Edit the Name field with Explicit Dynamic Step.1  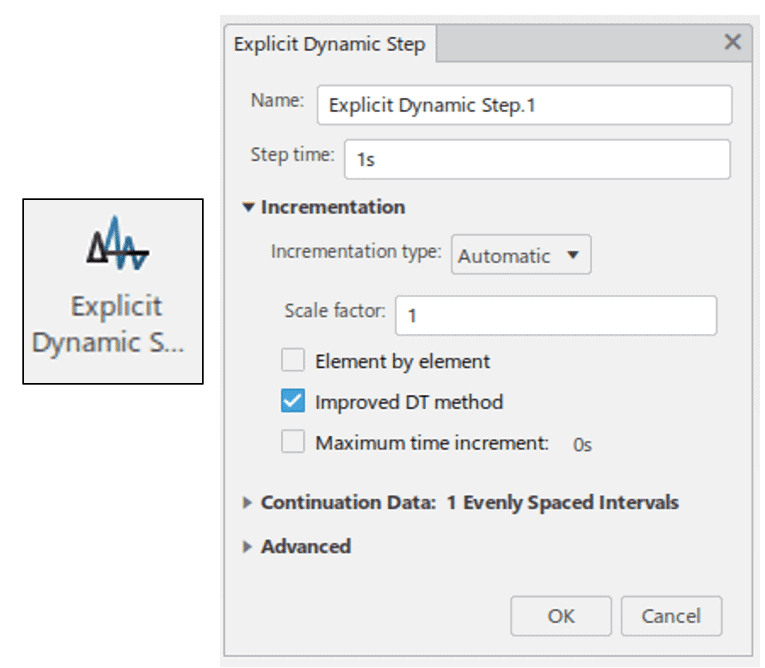[x=524, y=105]
